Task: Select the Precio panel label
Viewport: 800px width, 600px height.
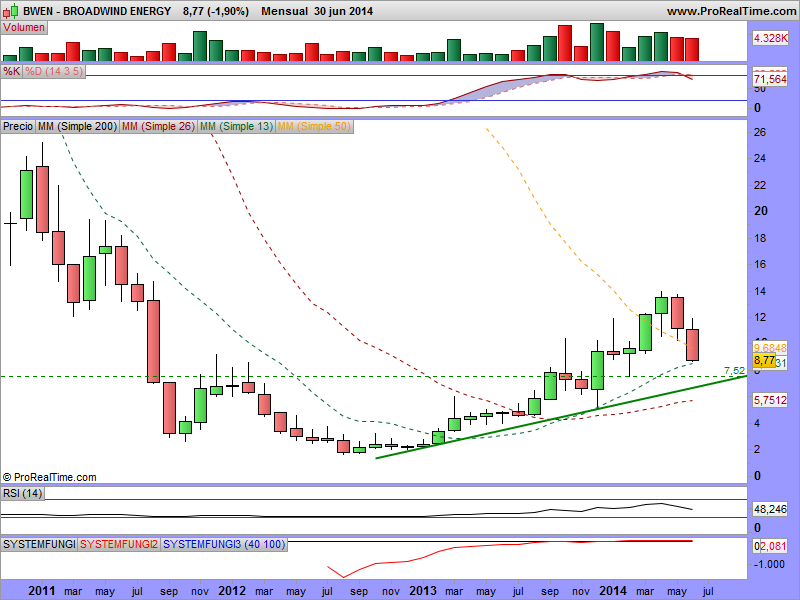Action: click(18, 126)
